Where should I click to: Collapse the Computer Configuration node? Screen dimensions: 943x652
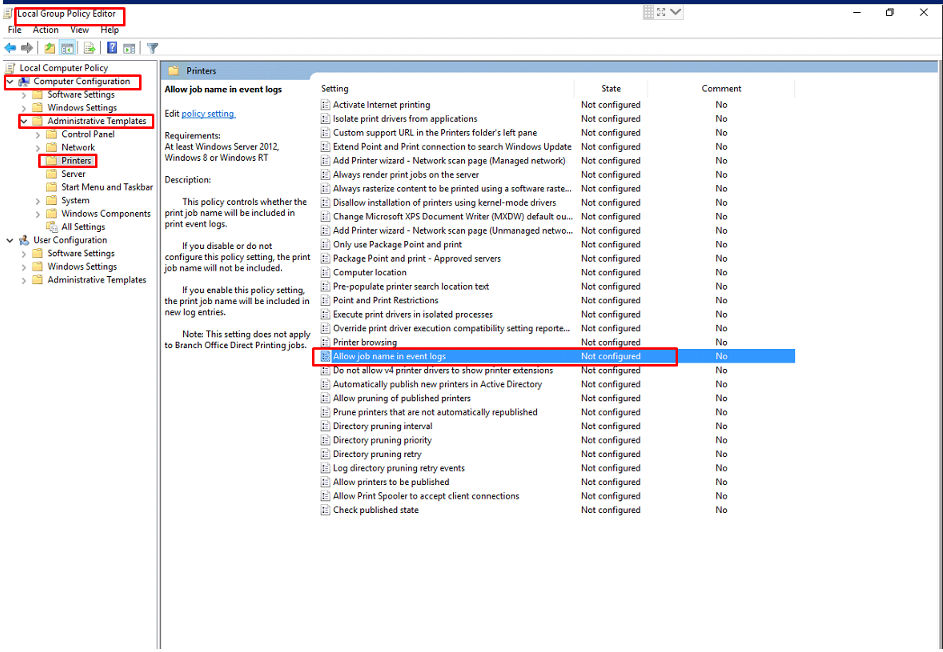click(10, 82)
